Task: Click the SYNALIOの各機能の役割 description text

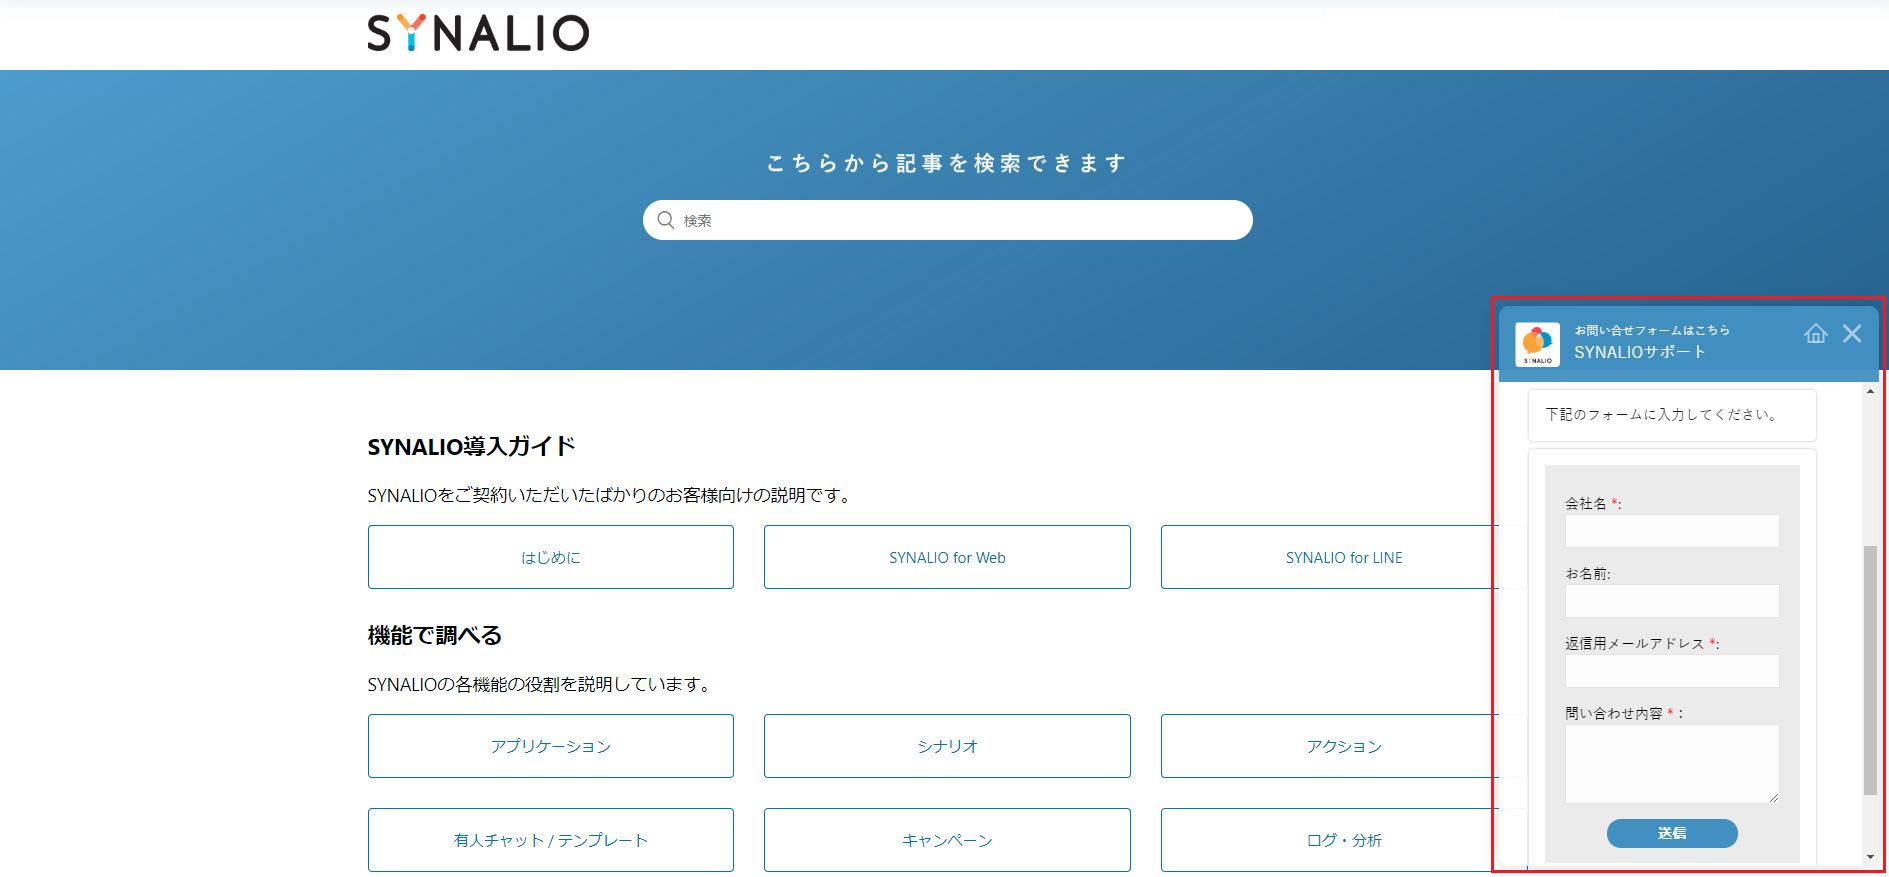Action: pos(539,684)
